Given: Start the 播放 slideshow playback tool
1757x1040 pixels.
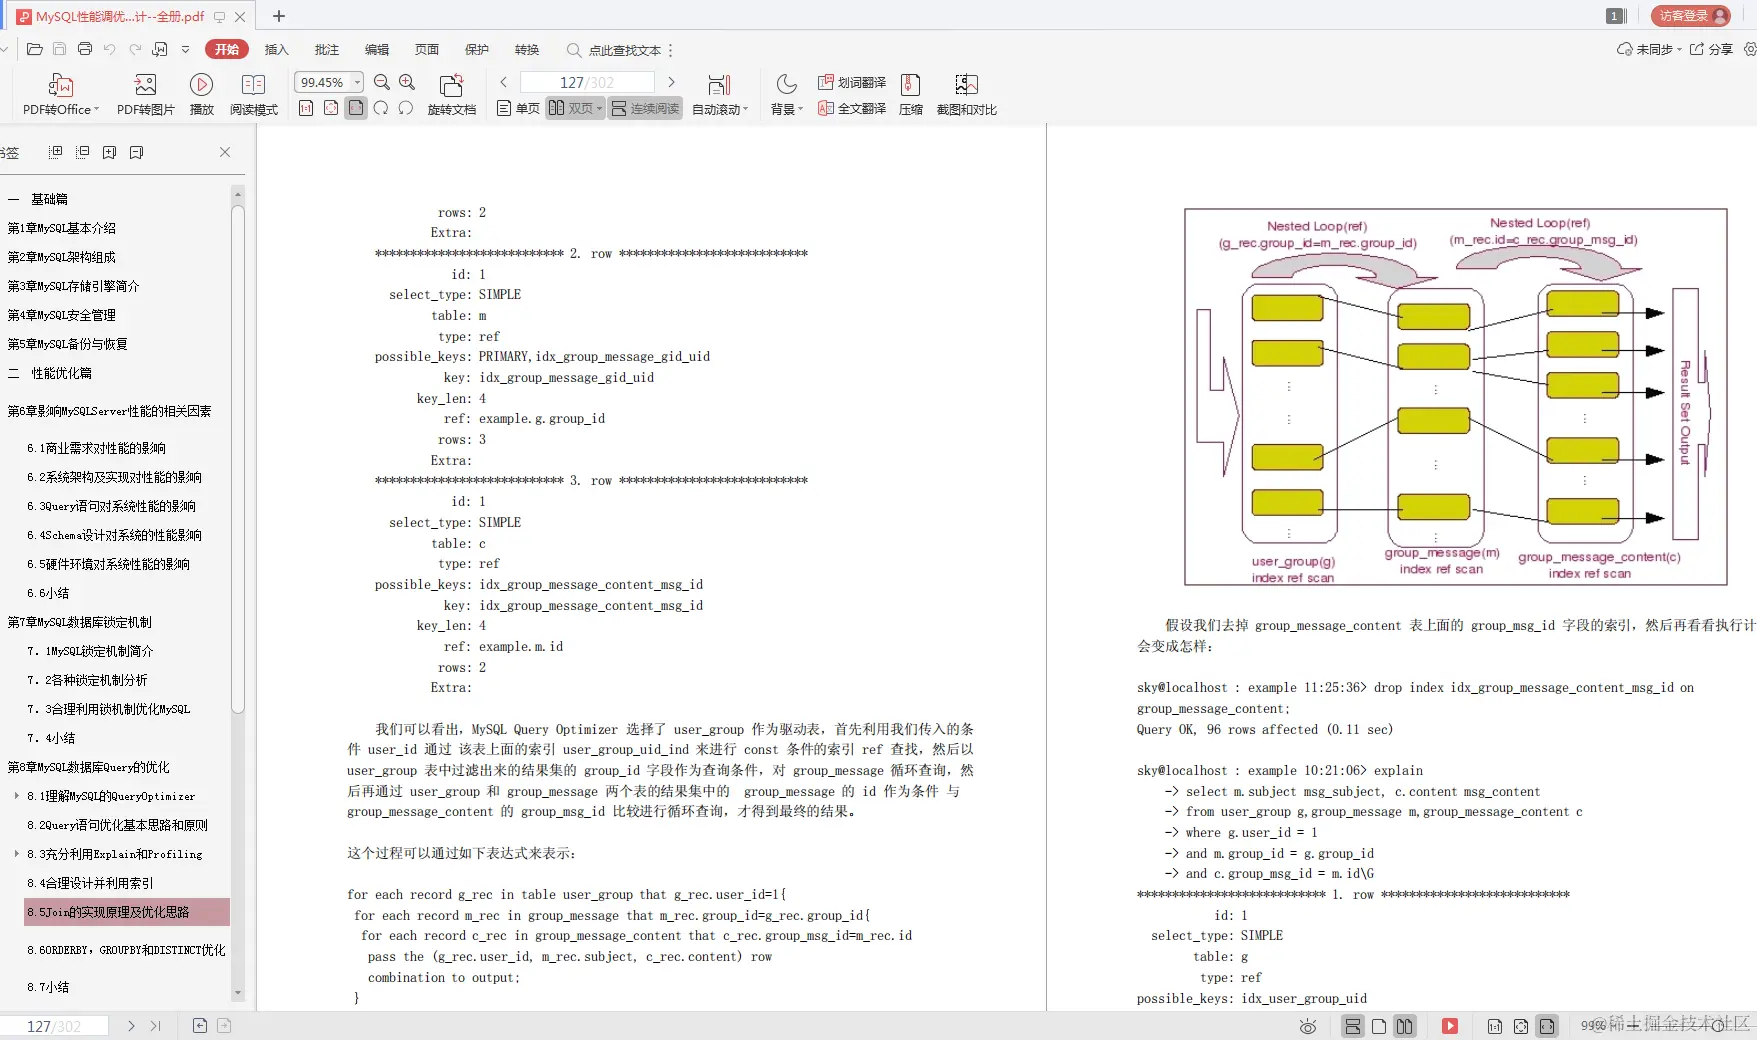Looking at the screenshot, I should (201, 93).
